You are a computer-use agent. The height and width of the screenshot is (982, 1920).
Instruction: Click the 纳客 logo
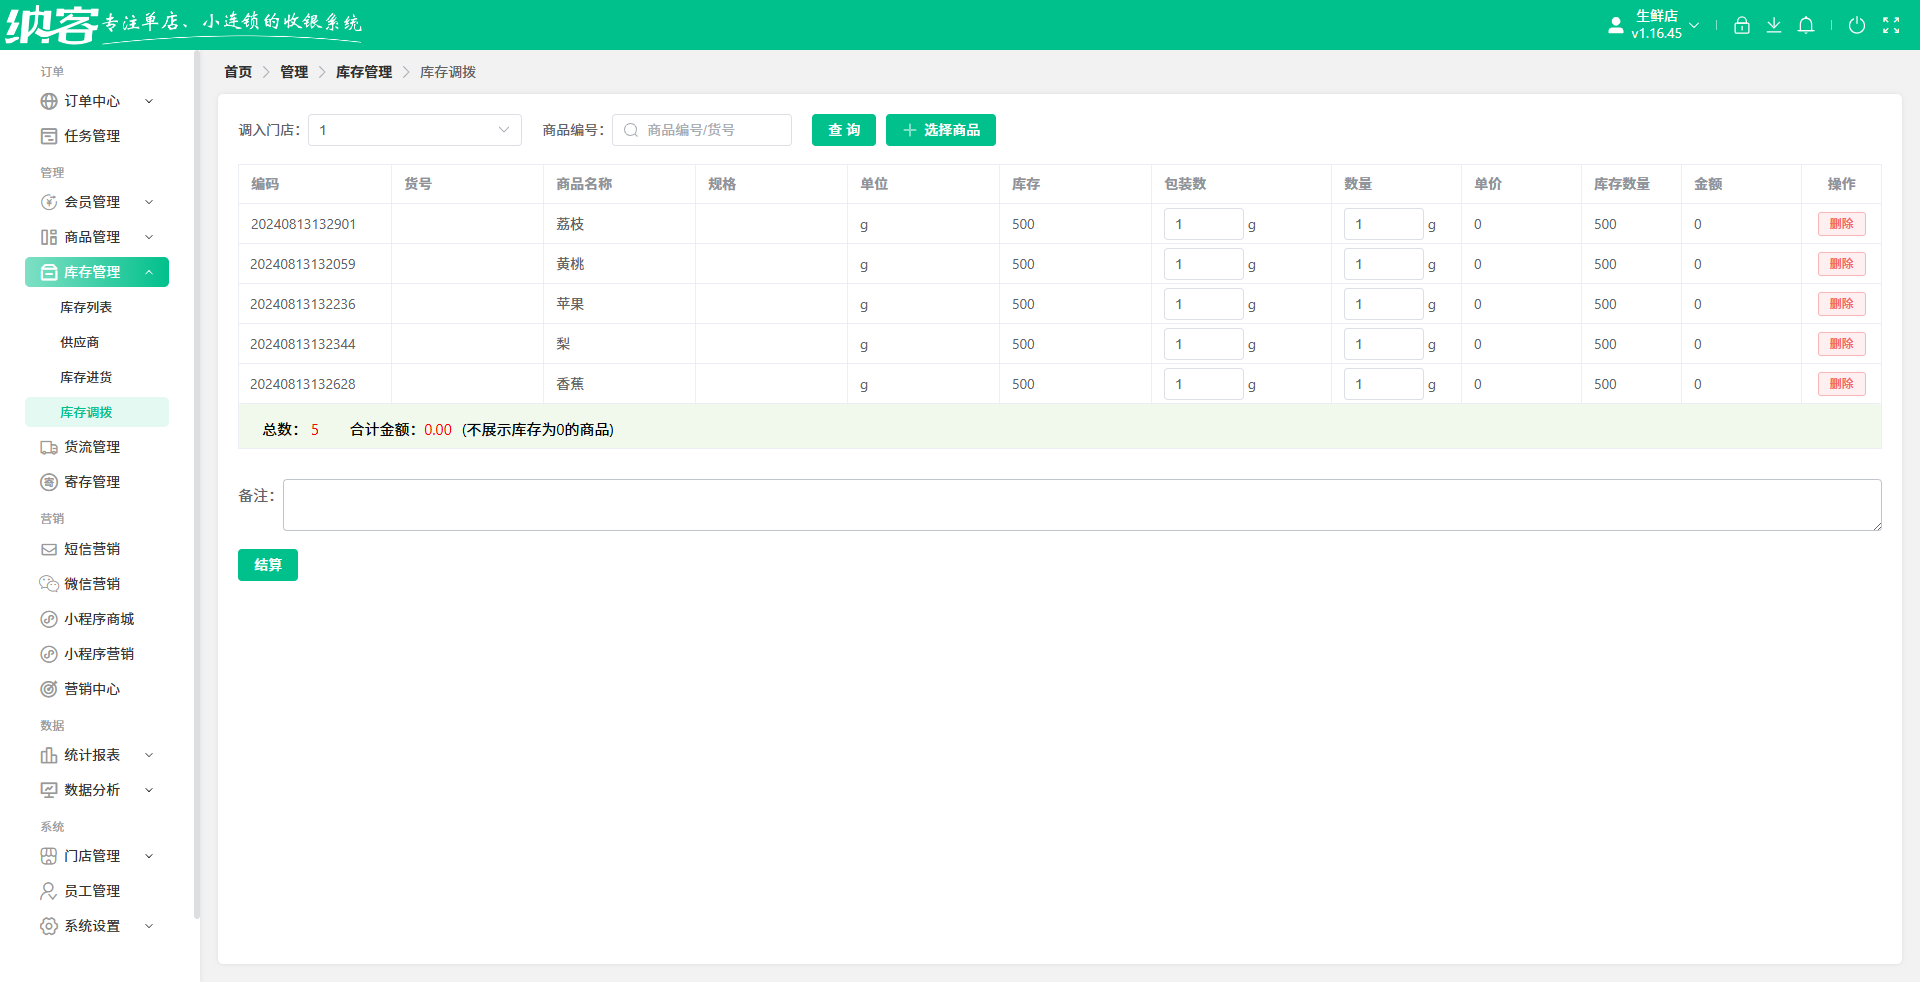(52, 25)
